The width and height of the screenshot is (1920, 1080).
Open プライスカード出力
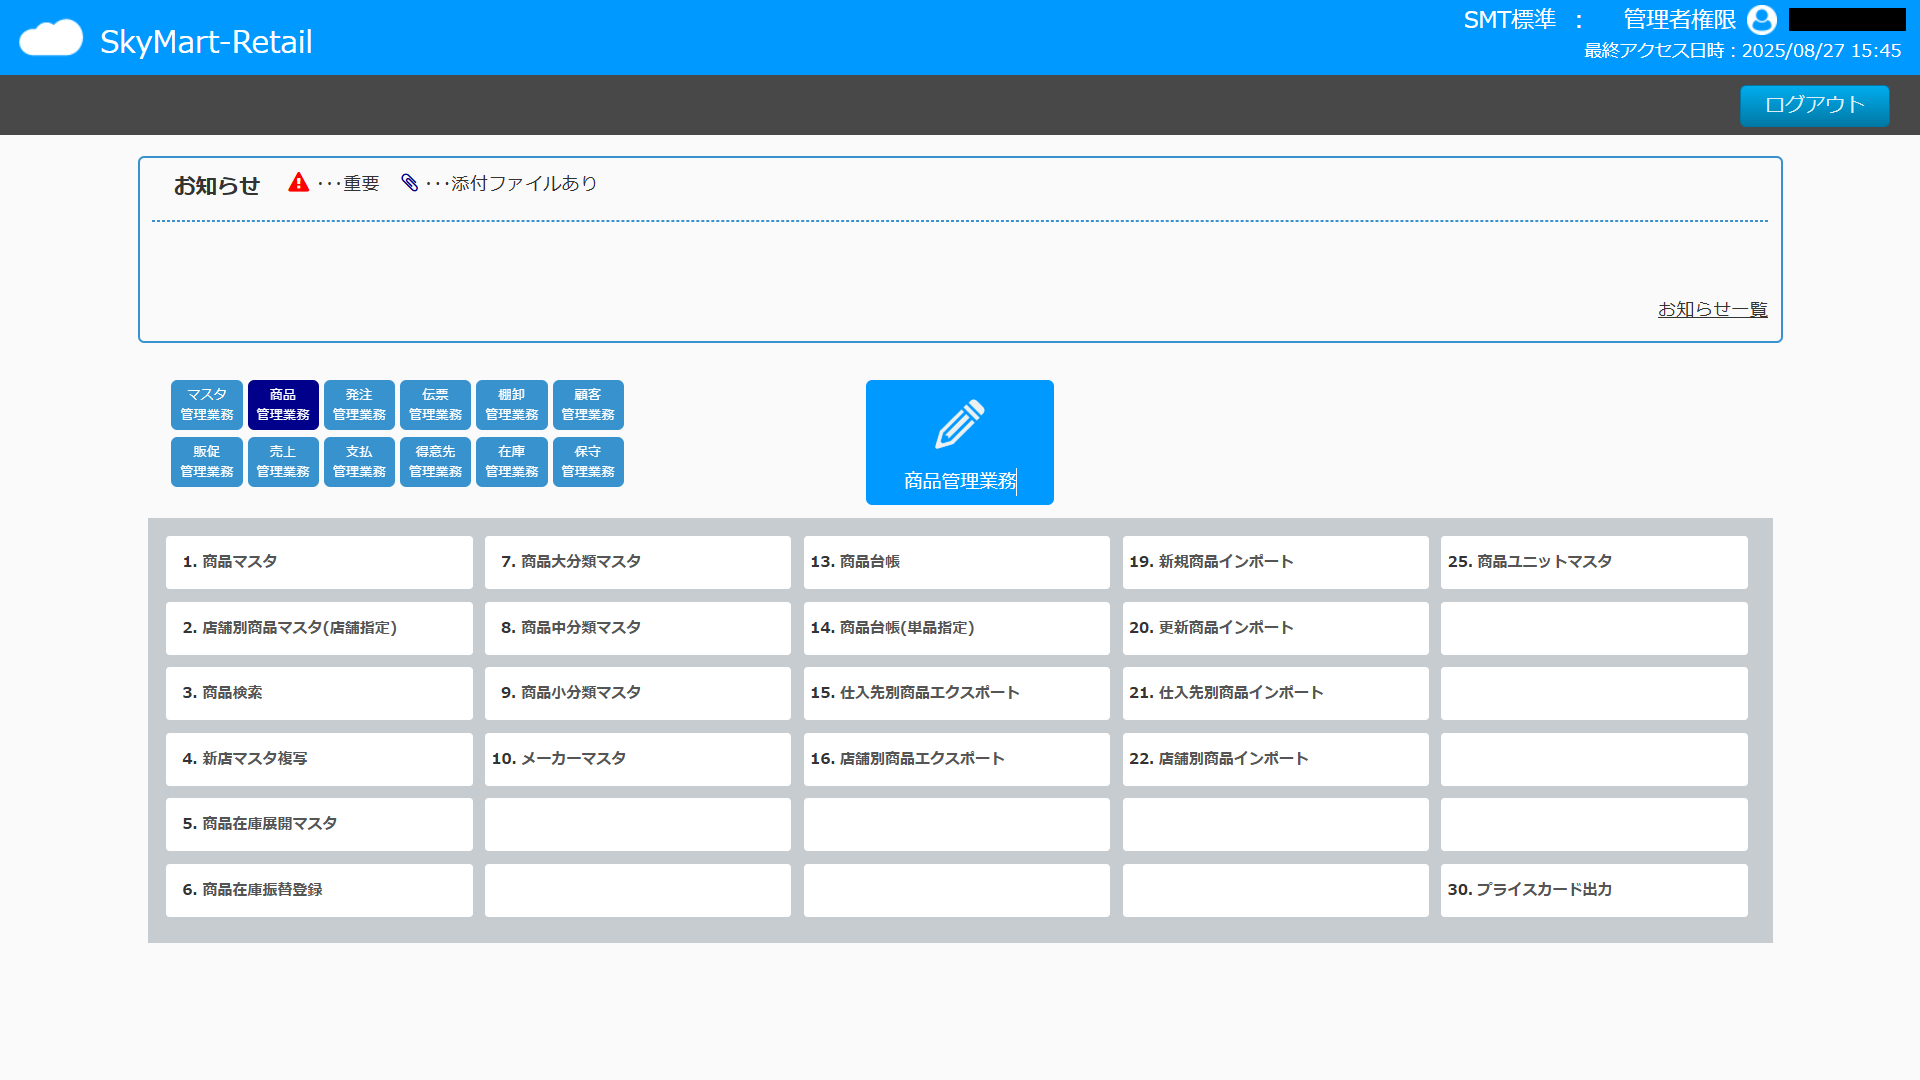point(1594,890)
